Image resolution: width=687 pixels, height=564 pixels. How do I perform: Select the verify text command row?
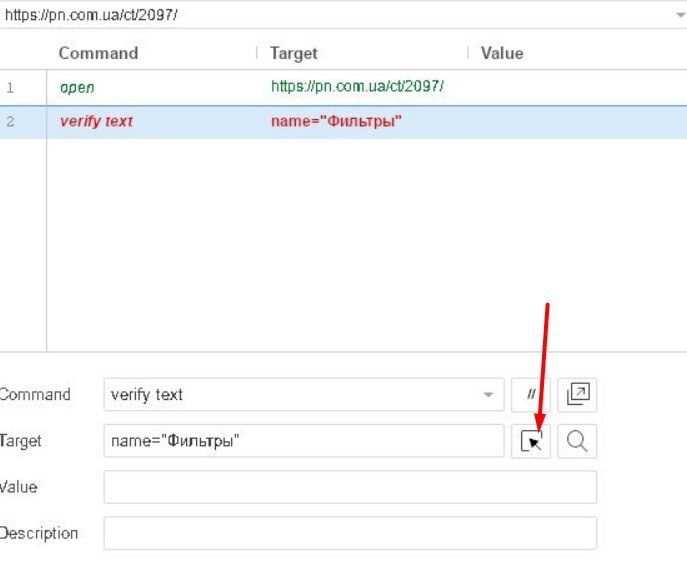344,122
